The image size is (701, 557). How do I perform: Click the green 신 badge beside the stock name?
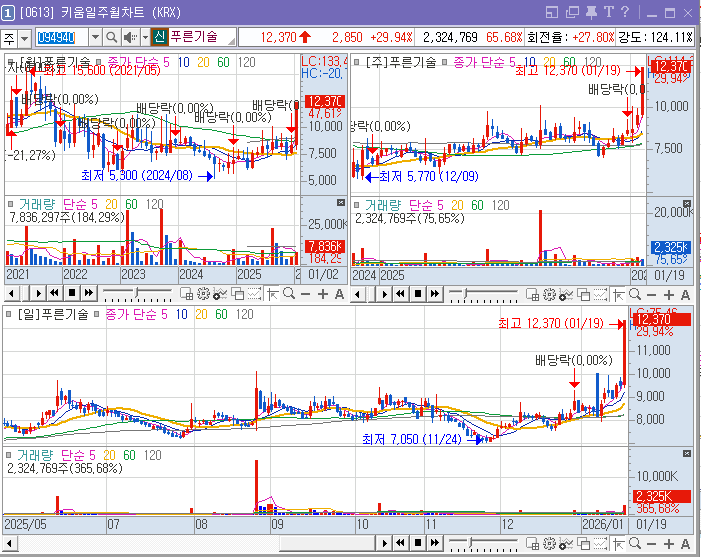(x=160, y=37)
